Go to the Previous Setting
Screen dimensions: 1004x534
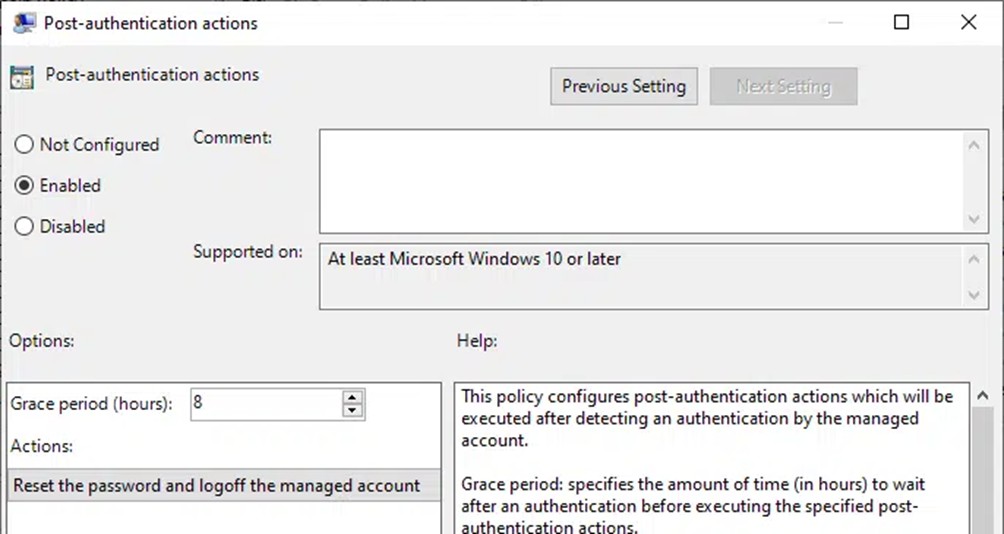[x=623, y=87]
